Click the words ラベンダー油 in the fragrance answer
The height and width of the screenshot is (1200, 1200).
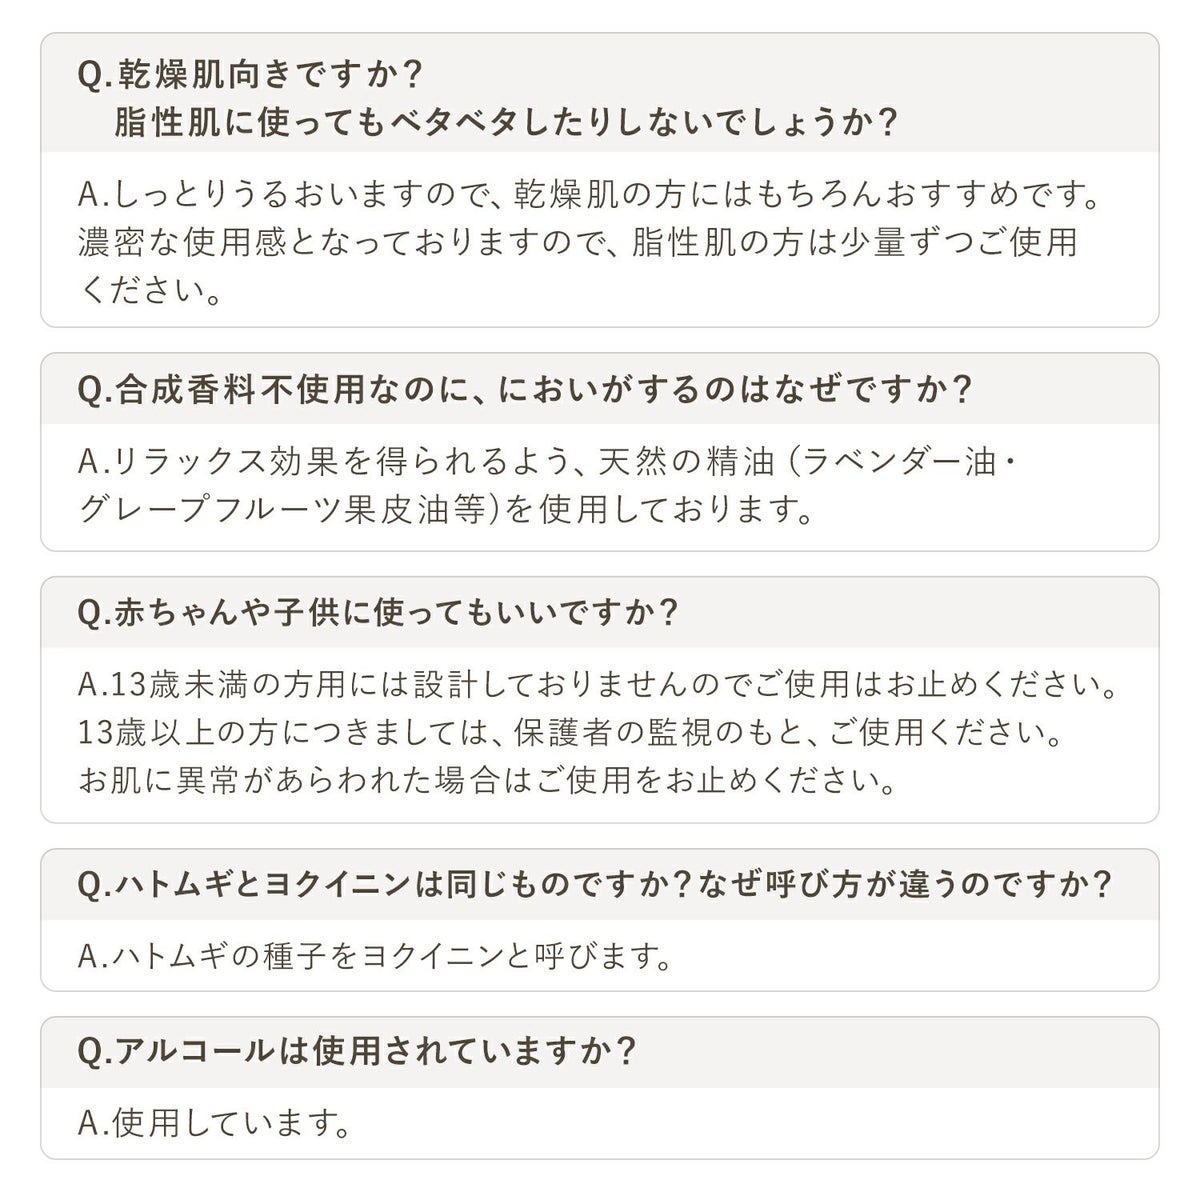coord(905,461)
